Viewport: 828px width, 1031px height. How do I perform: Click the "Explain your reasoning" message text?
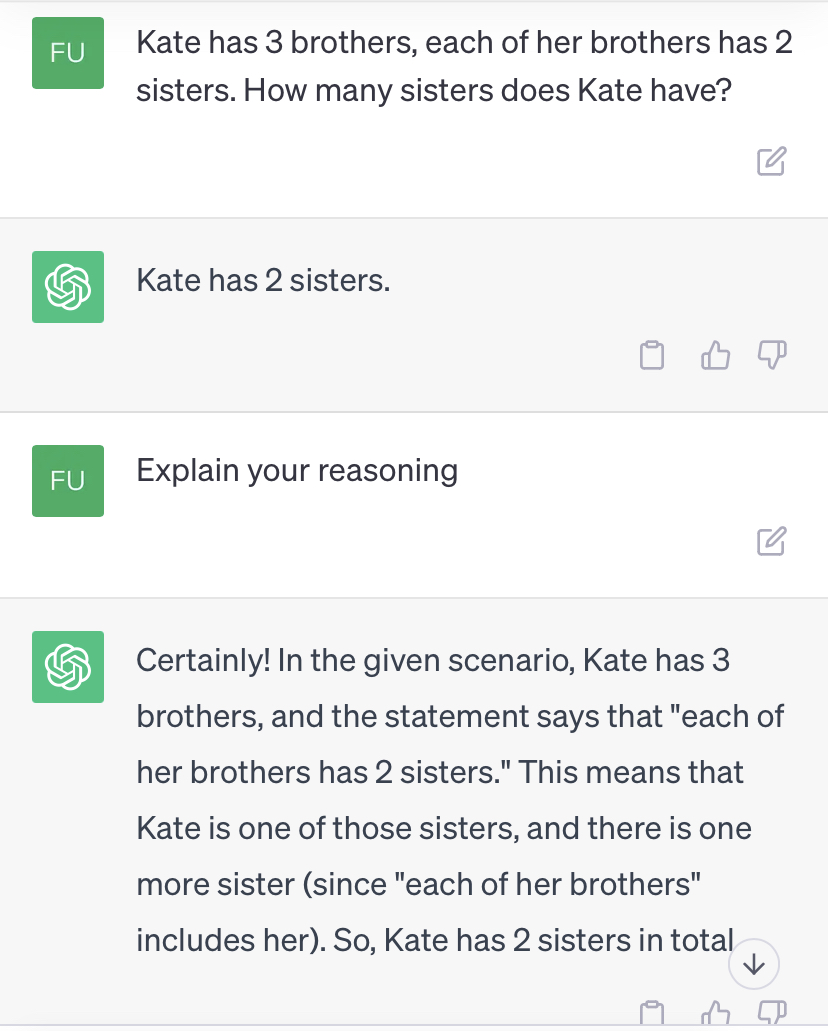pos(297,470)
